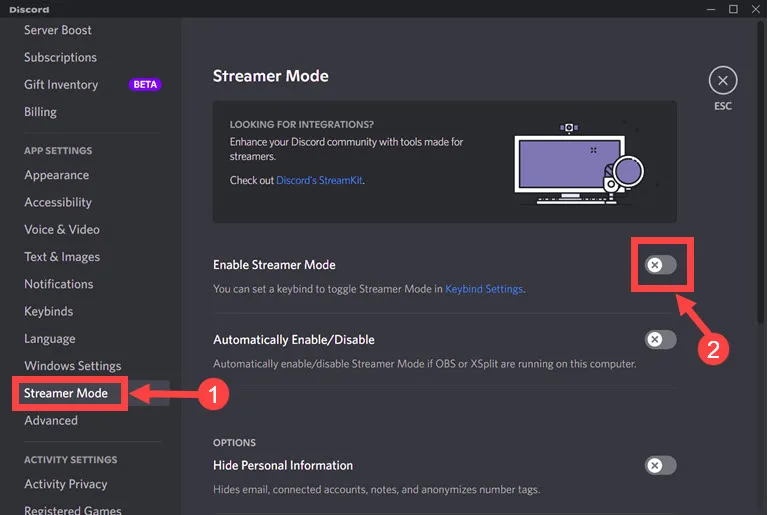Image resolution: width=768 pixels, height=515 pixels.
Task: Open Billing settings
Action: click(40, 112)
